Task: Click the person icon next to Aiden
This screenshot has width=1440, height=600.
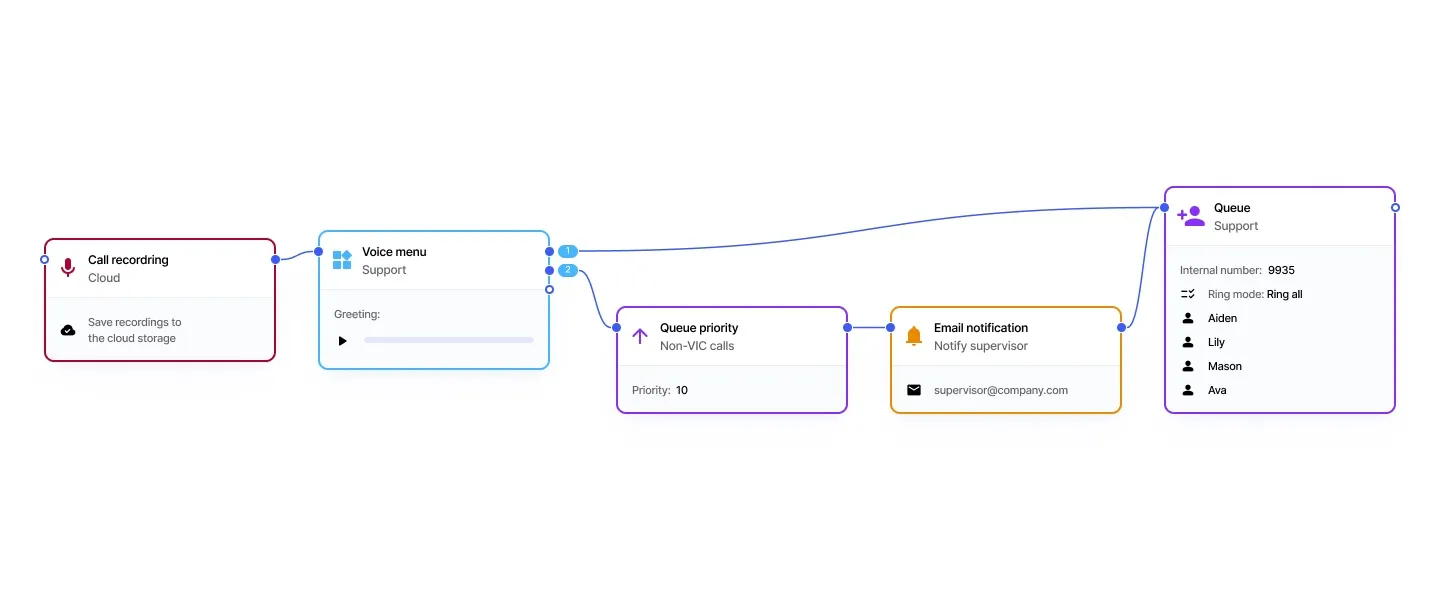Action: [1188, 318]
